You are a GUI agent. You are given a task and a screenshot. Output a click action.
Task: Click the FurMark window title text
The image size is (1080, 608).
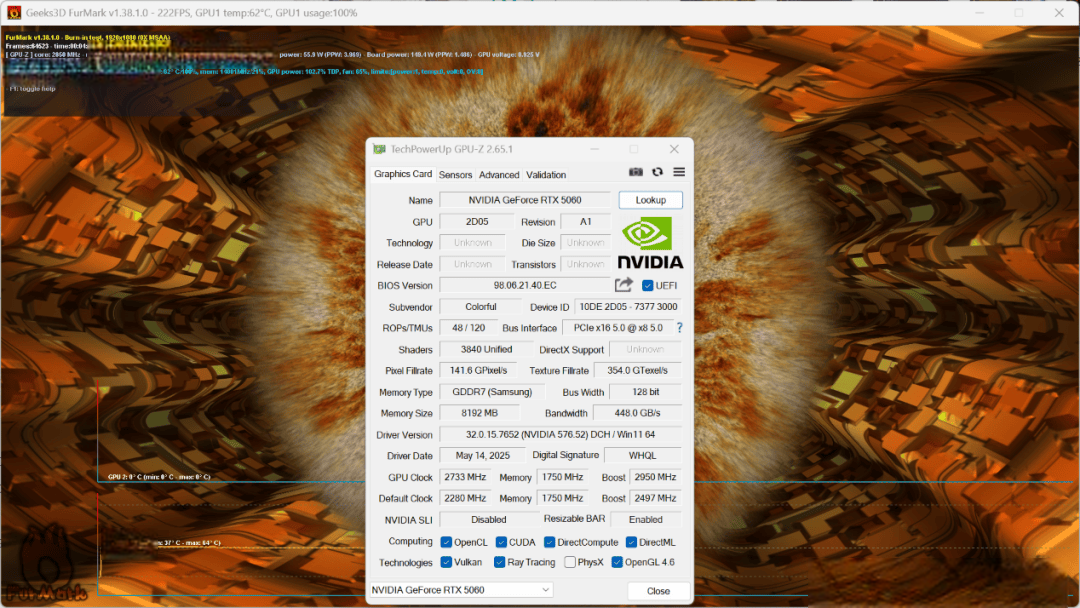coord(191,13)
